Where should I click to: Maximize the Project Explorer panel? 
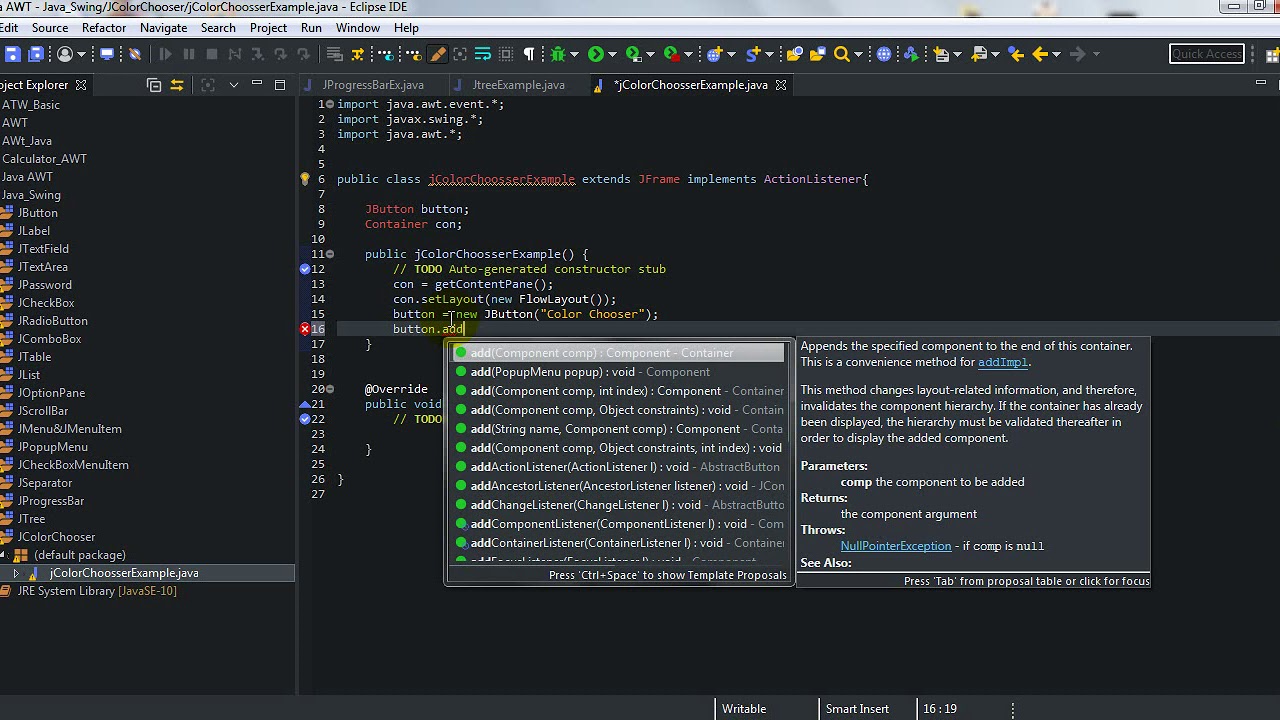(280, 85)
